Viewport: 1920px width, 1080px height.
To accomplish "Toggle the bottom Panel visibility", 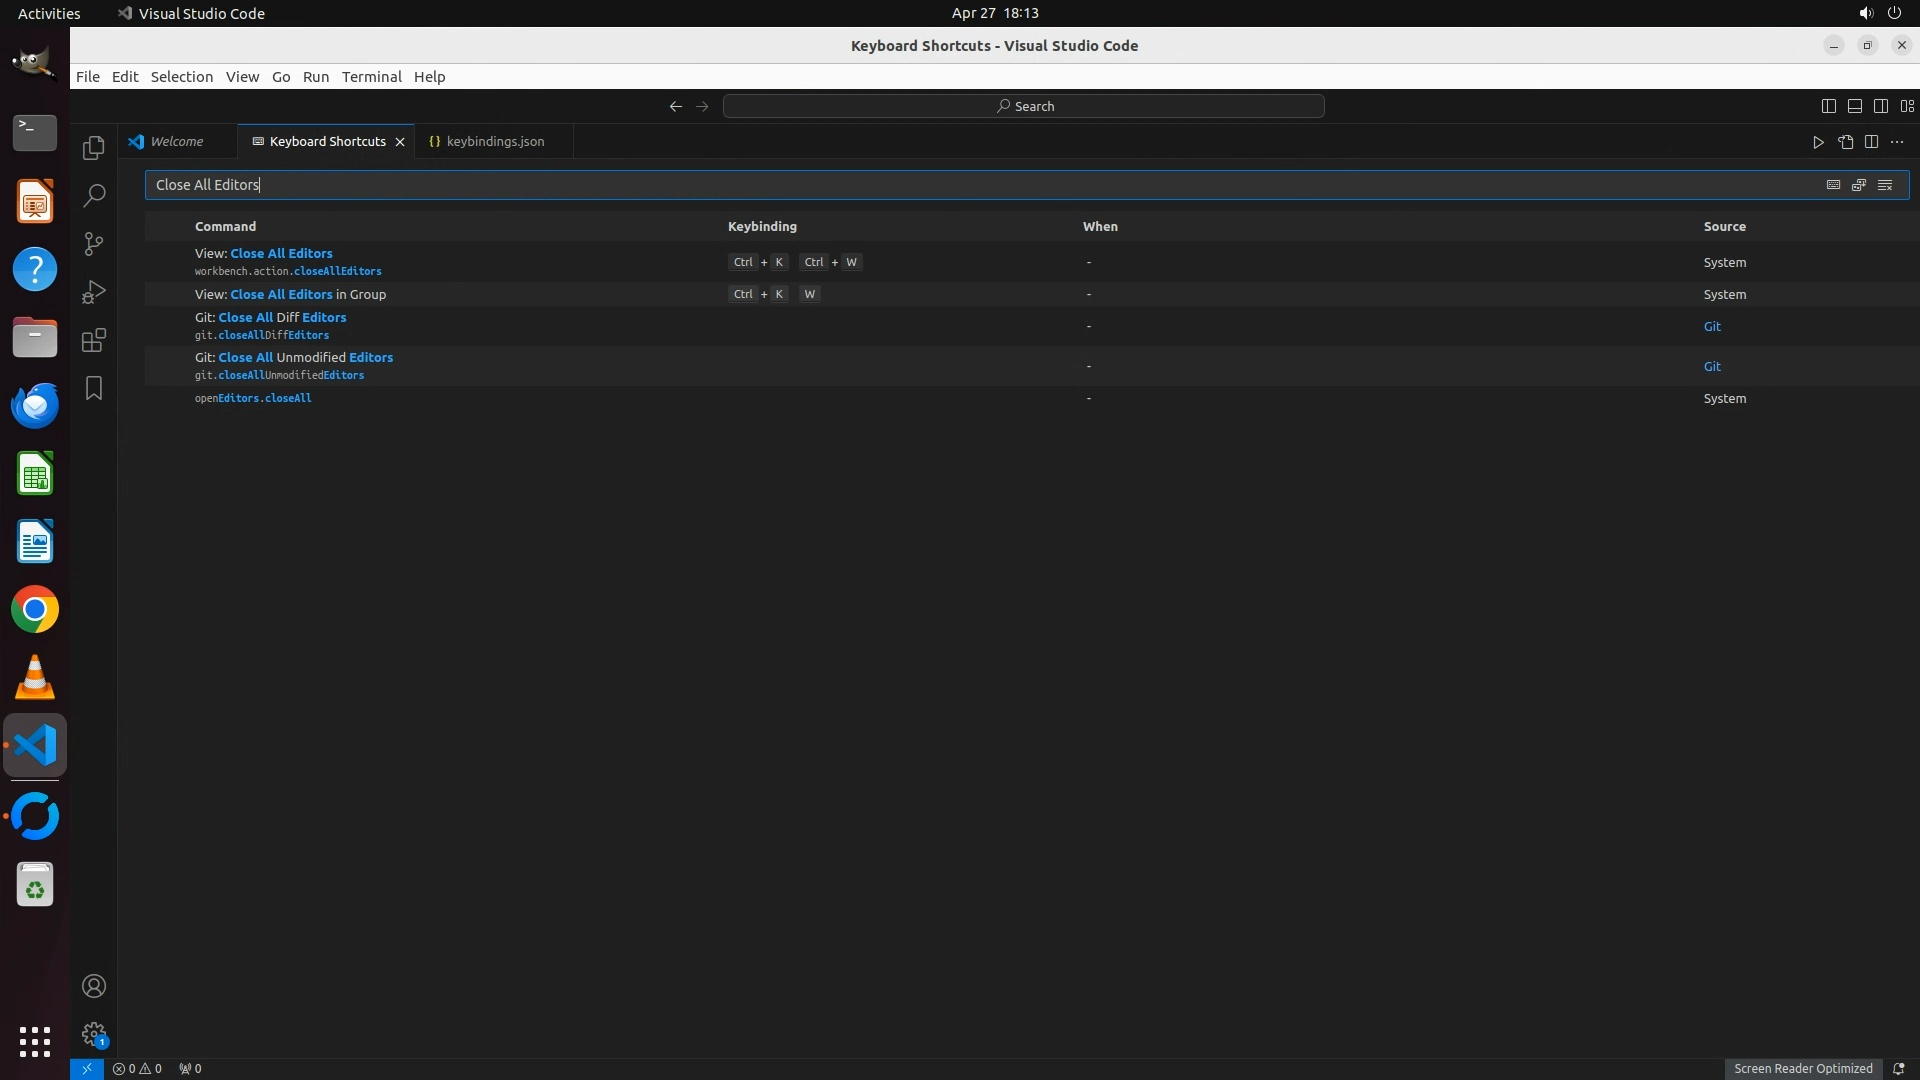I will click(1854, 106).
